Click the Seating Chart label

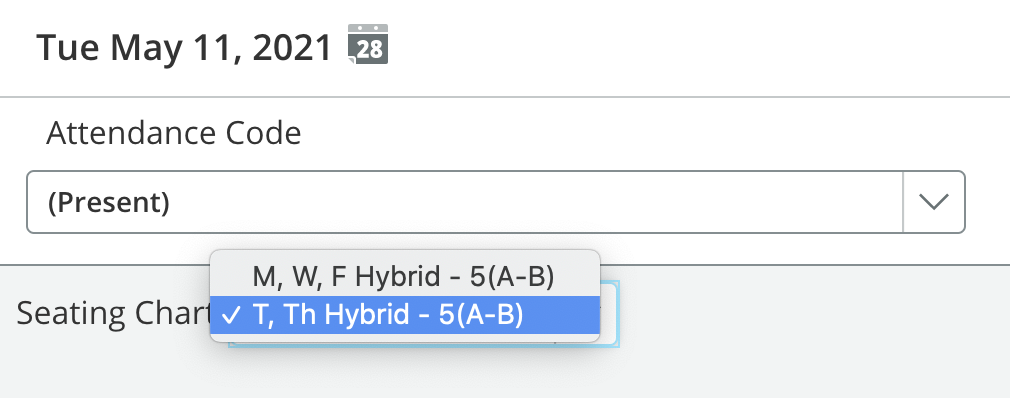[x=114, y=314]
